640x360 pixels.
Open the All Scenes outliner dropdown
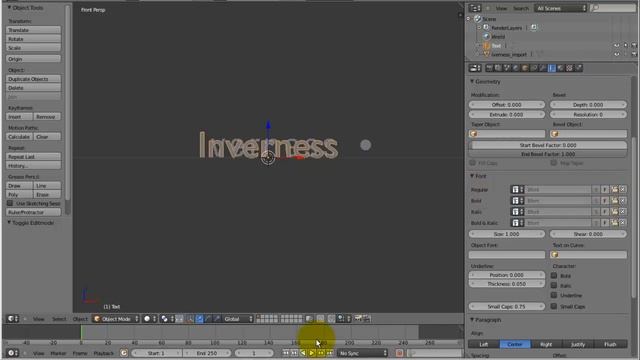[560, 8]
